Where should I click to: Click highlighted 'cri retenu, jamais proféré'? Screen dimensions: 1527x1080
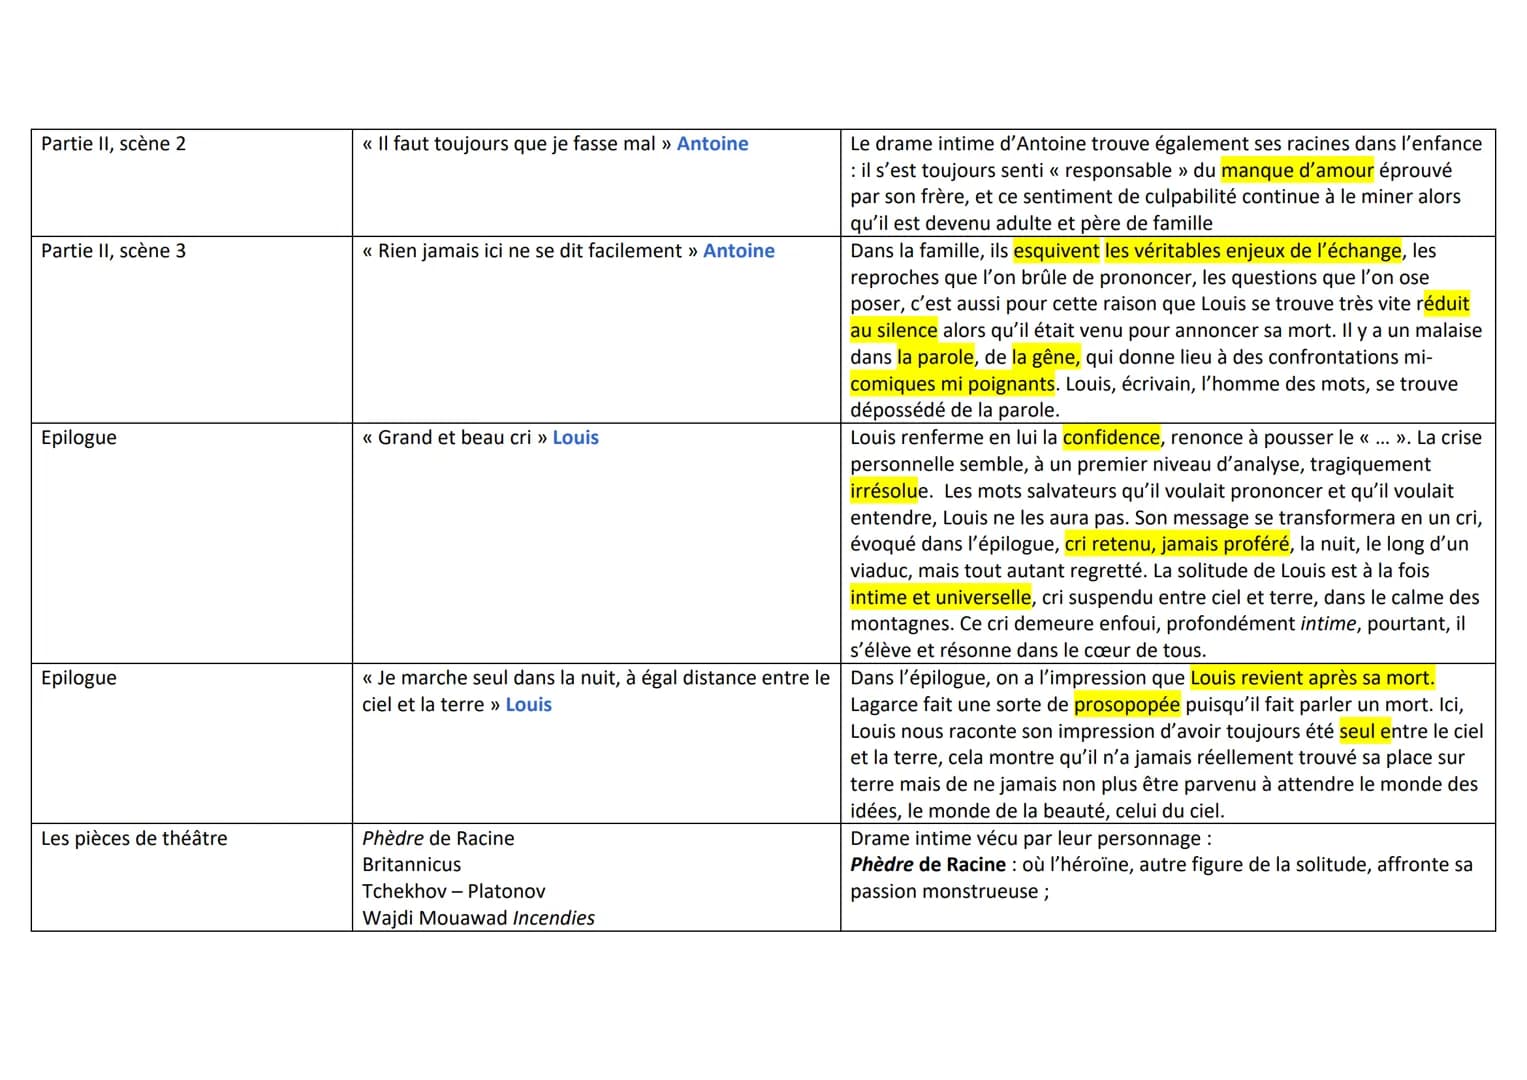[x=1177, y=544]
